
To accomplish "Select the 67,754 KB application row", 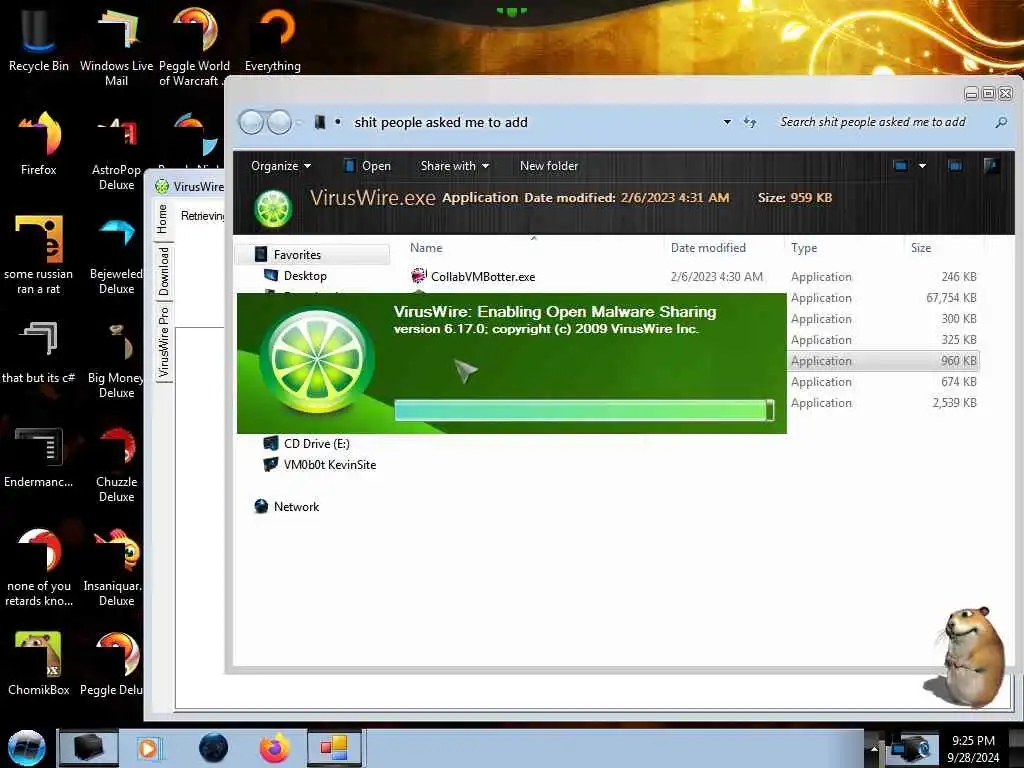I will tap(884, 298).
